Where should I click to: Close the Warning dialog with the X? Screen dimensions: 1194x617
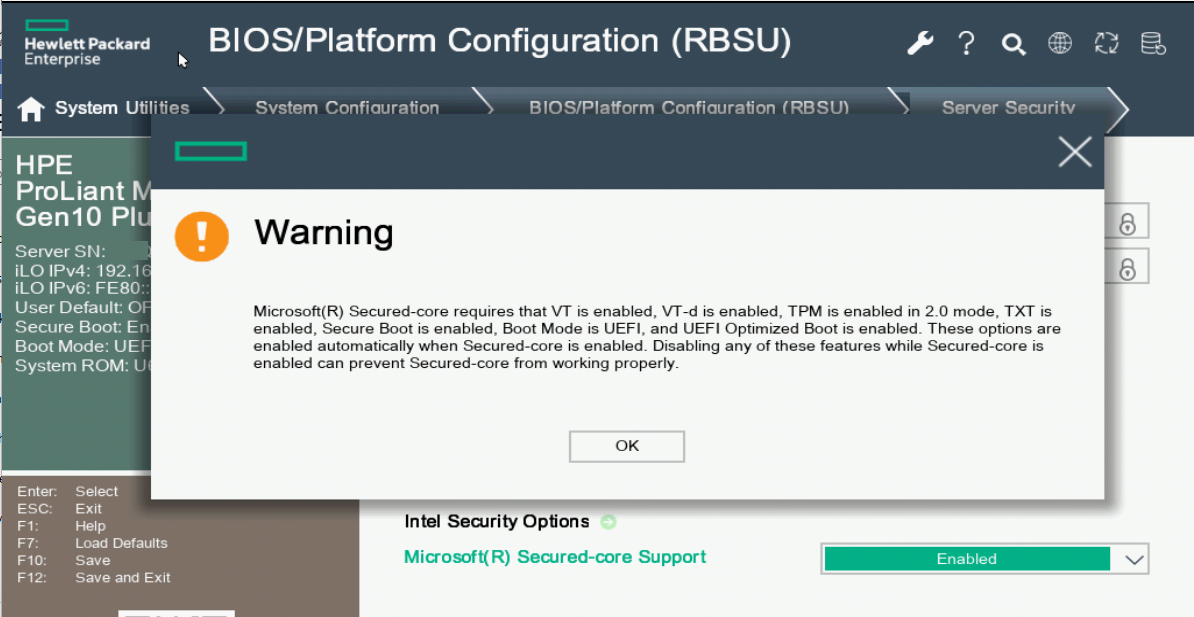click(x=1075, y=152)
